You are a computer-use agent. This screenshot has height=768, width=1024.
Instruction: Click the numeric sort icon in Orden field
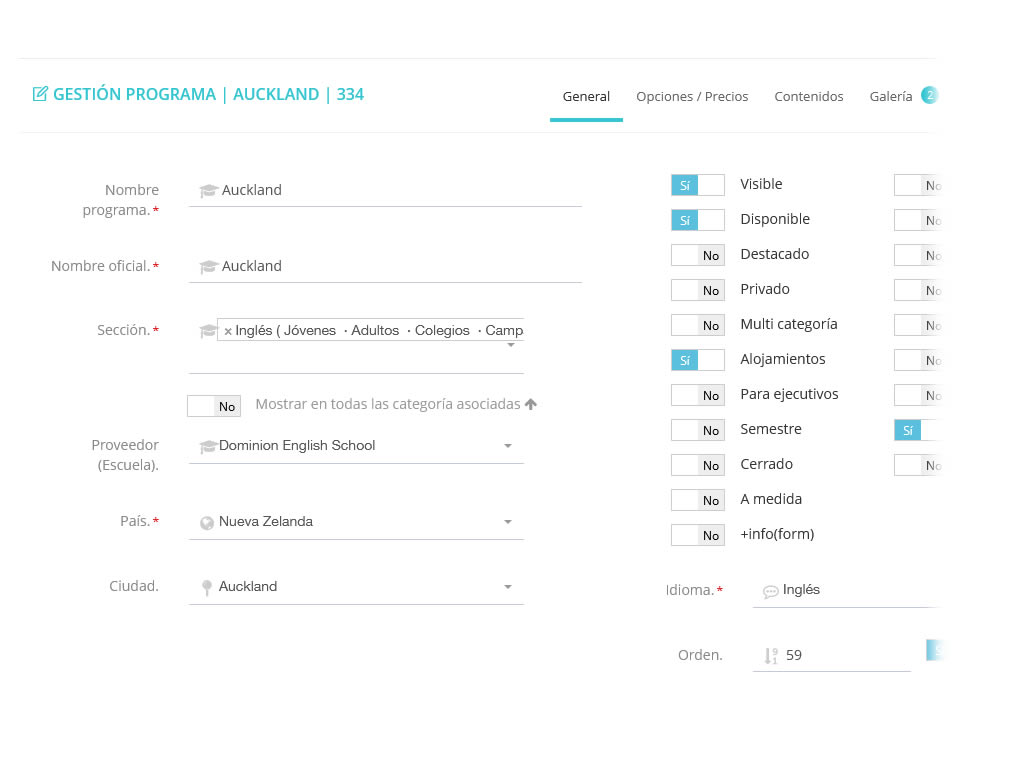coord(770,656)
